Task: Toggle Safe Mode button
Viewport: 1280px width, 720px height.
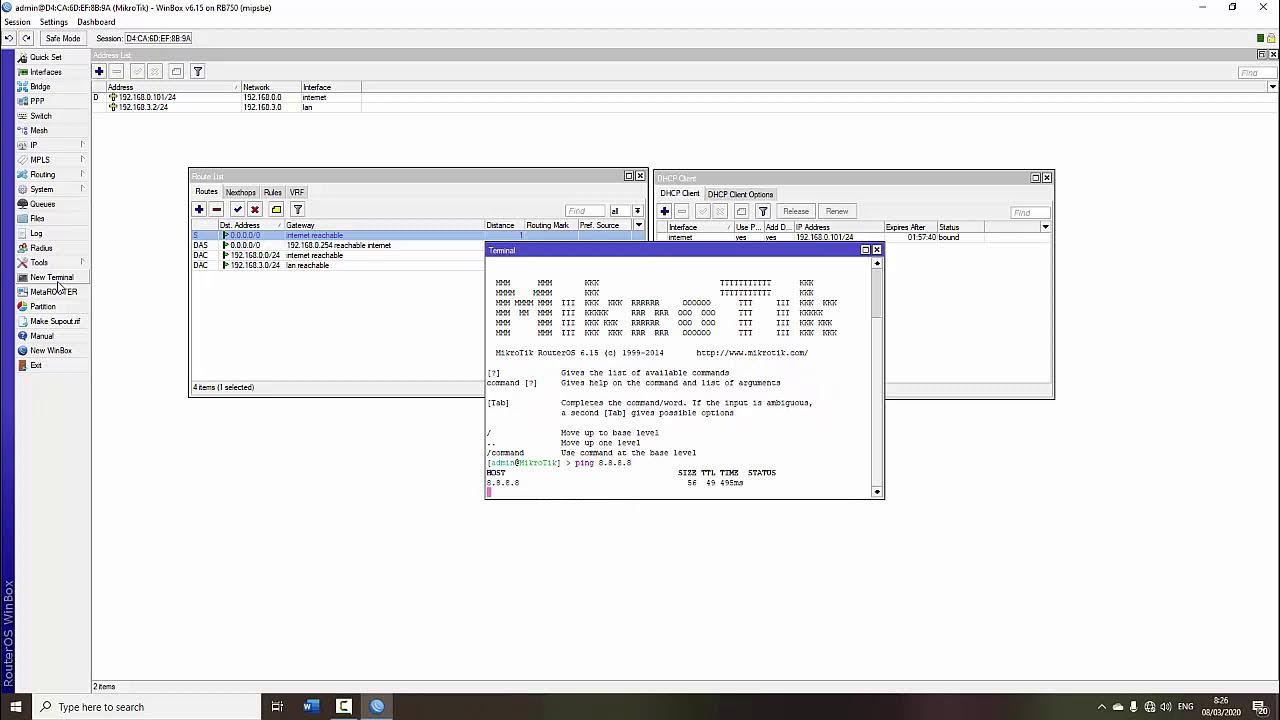Action: pos(62,38)
